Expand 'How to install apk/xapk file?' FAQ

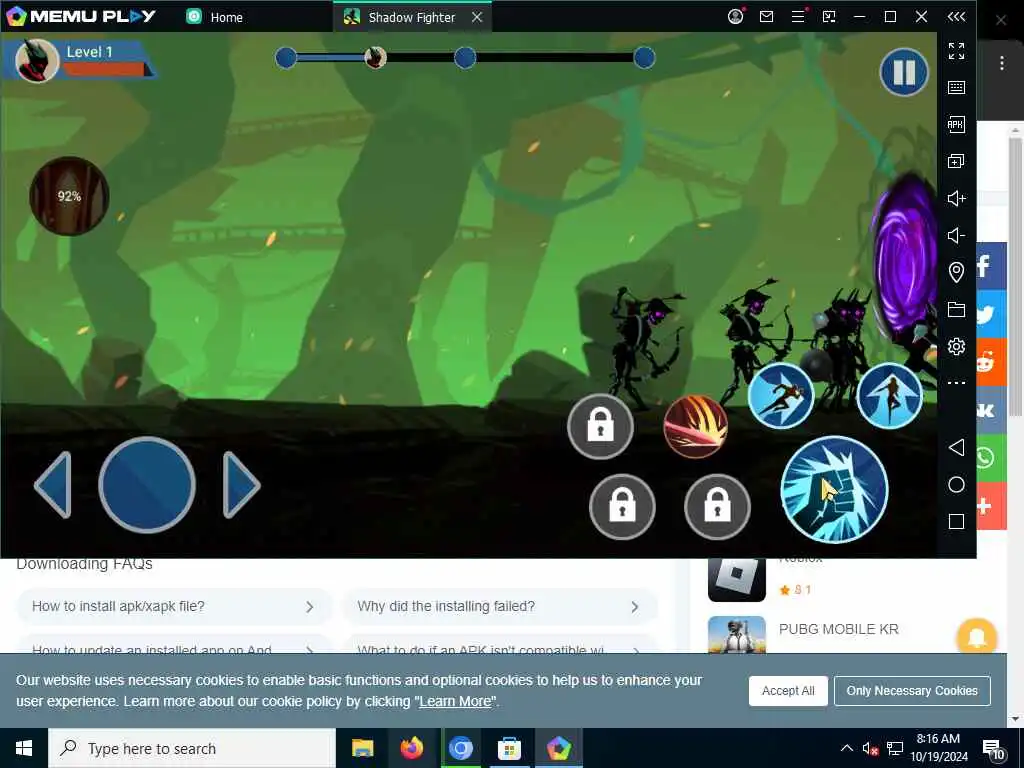(x=174, y=607)
